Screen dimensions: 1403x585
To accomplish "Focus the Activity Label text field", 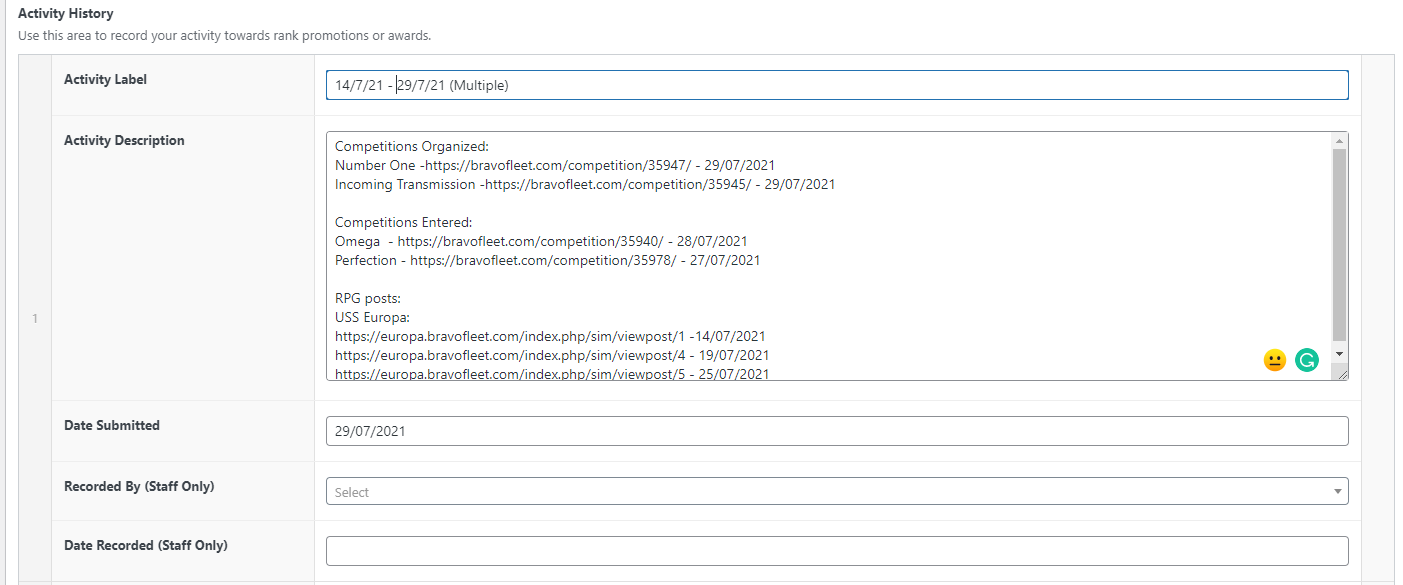I will 836,85.
